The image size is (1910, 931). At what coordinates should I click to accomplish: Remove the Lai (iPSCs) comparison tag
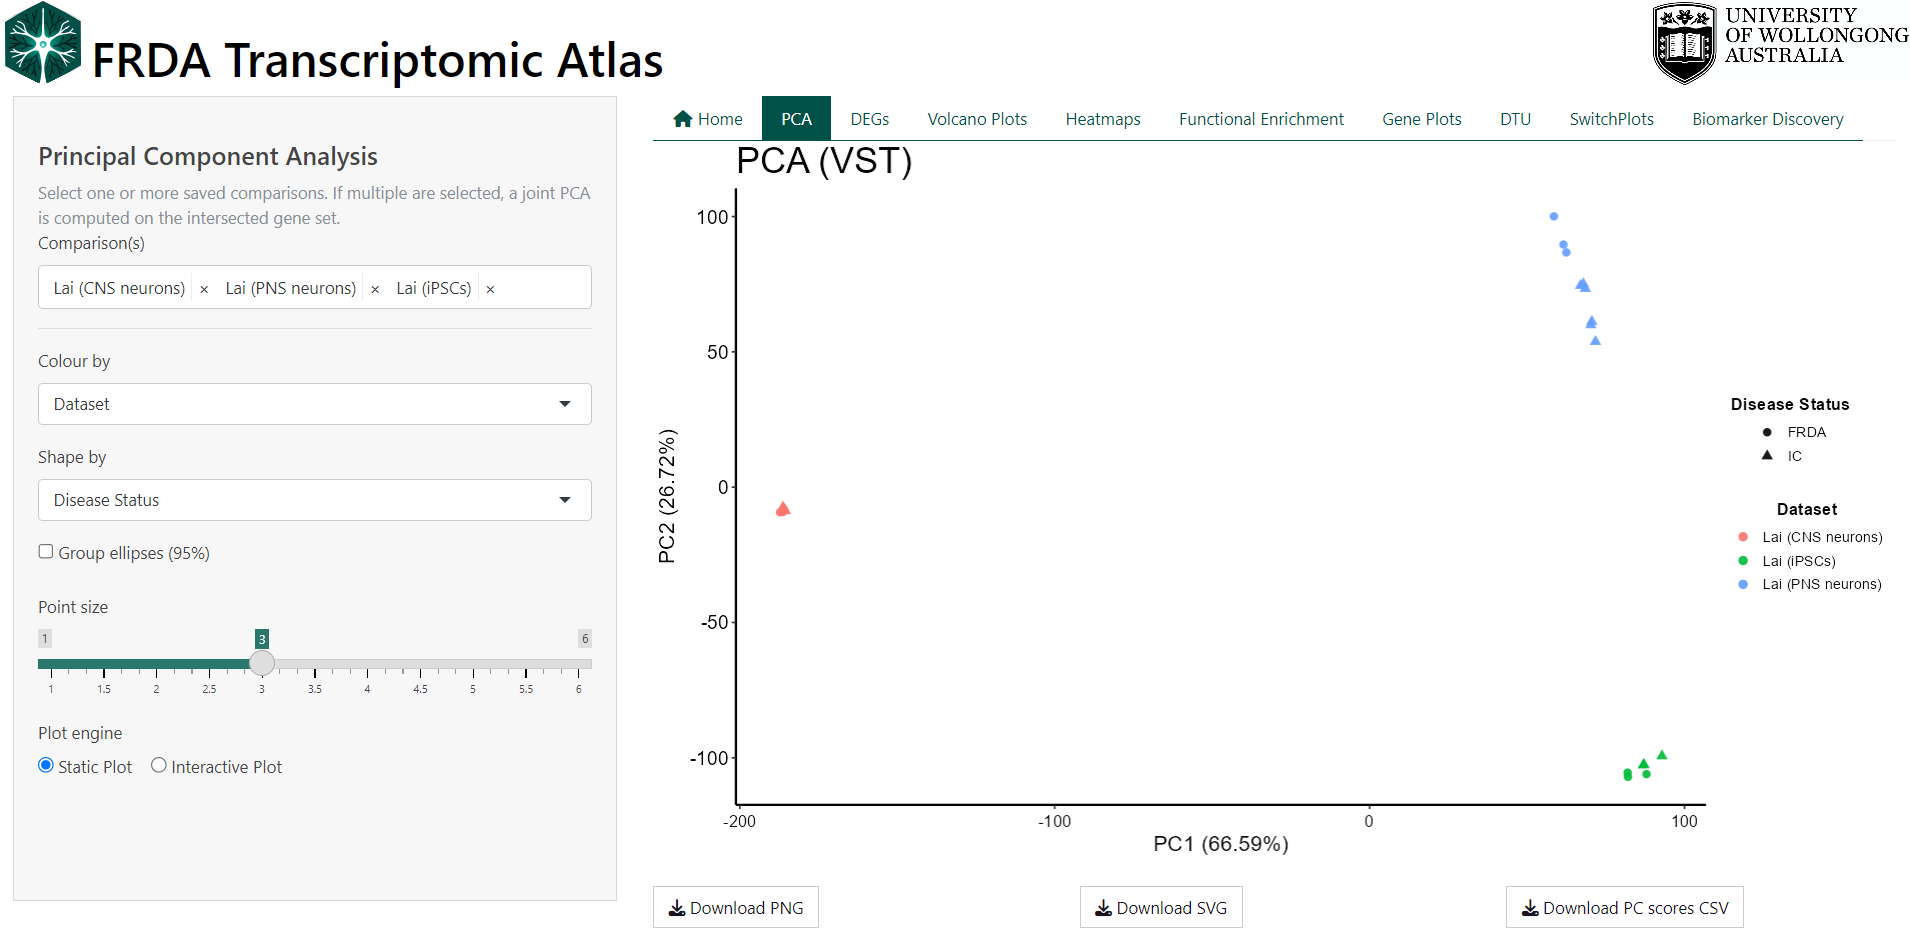tap(490, 289)
